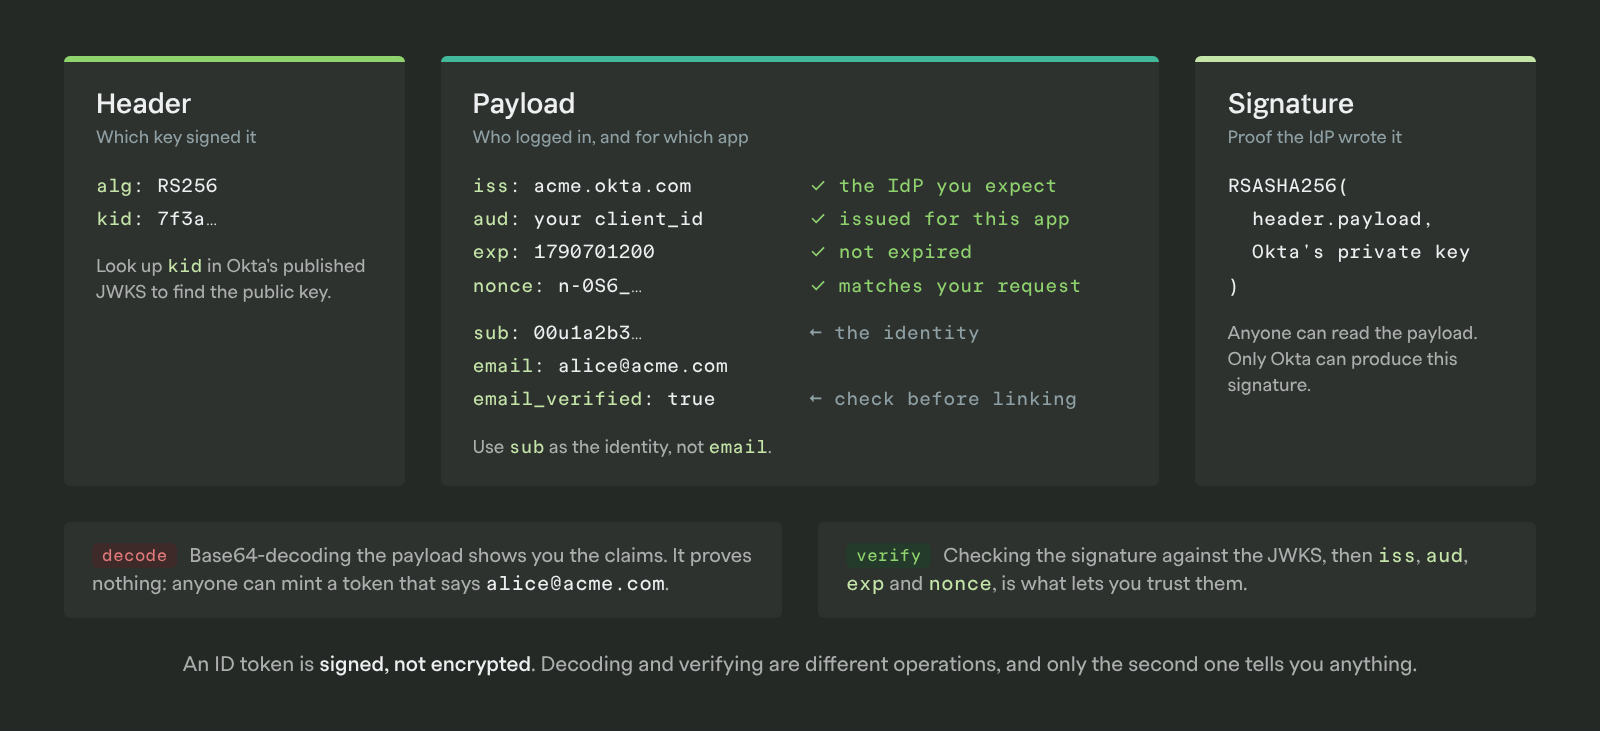
Task: Select the checkmark before "not expired"
Action: [818, 252]
